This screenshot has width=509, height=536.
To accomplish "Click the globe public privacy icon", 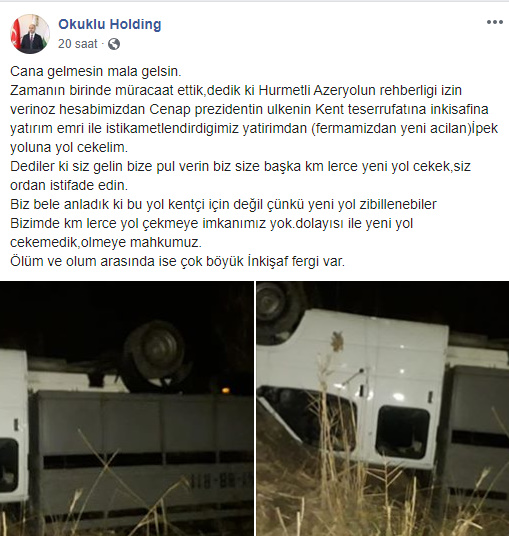I will tap(114, 44).
